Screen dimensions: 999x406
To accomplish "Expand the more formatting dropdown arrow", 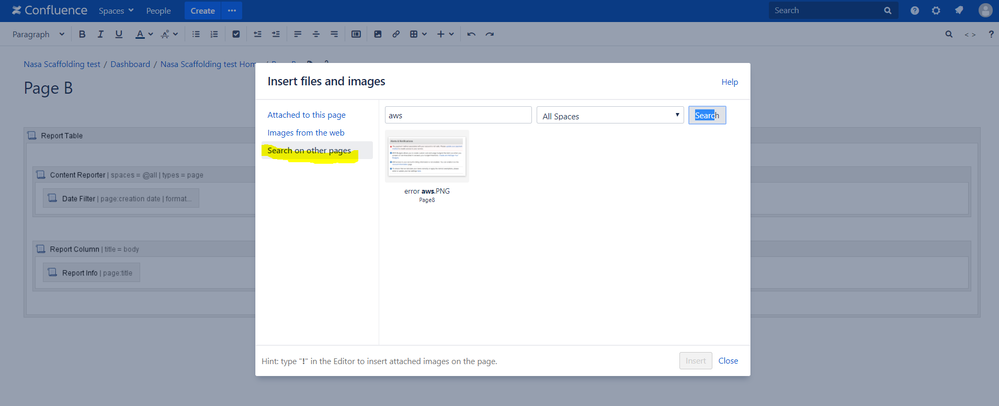I will click(x=175, y=34).
